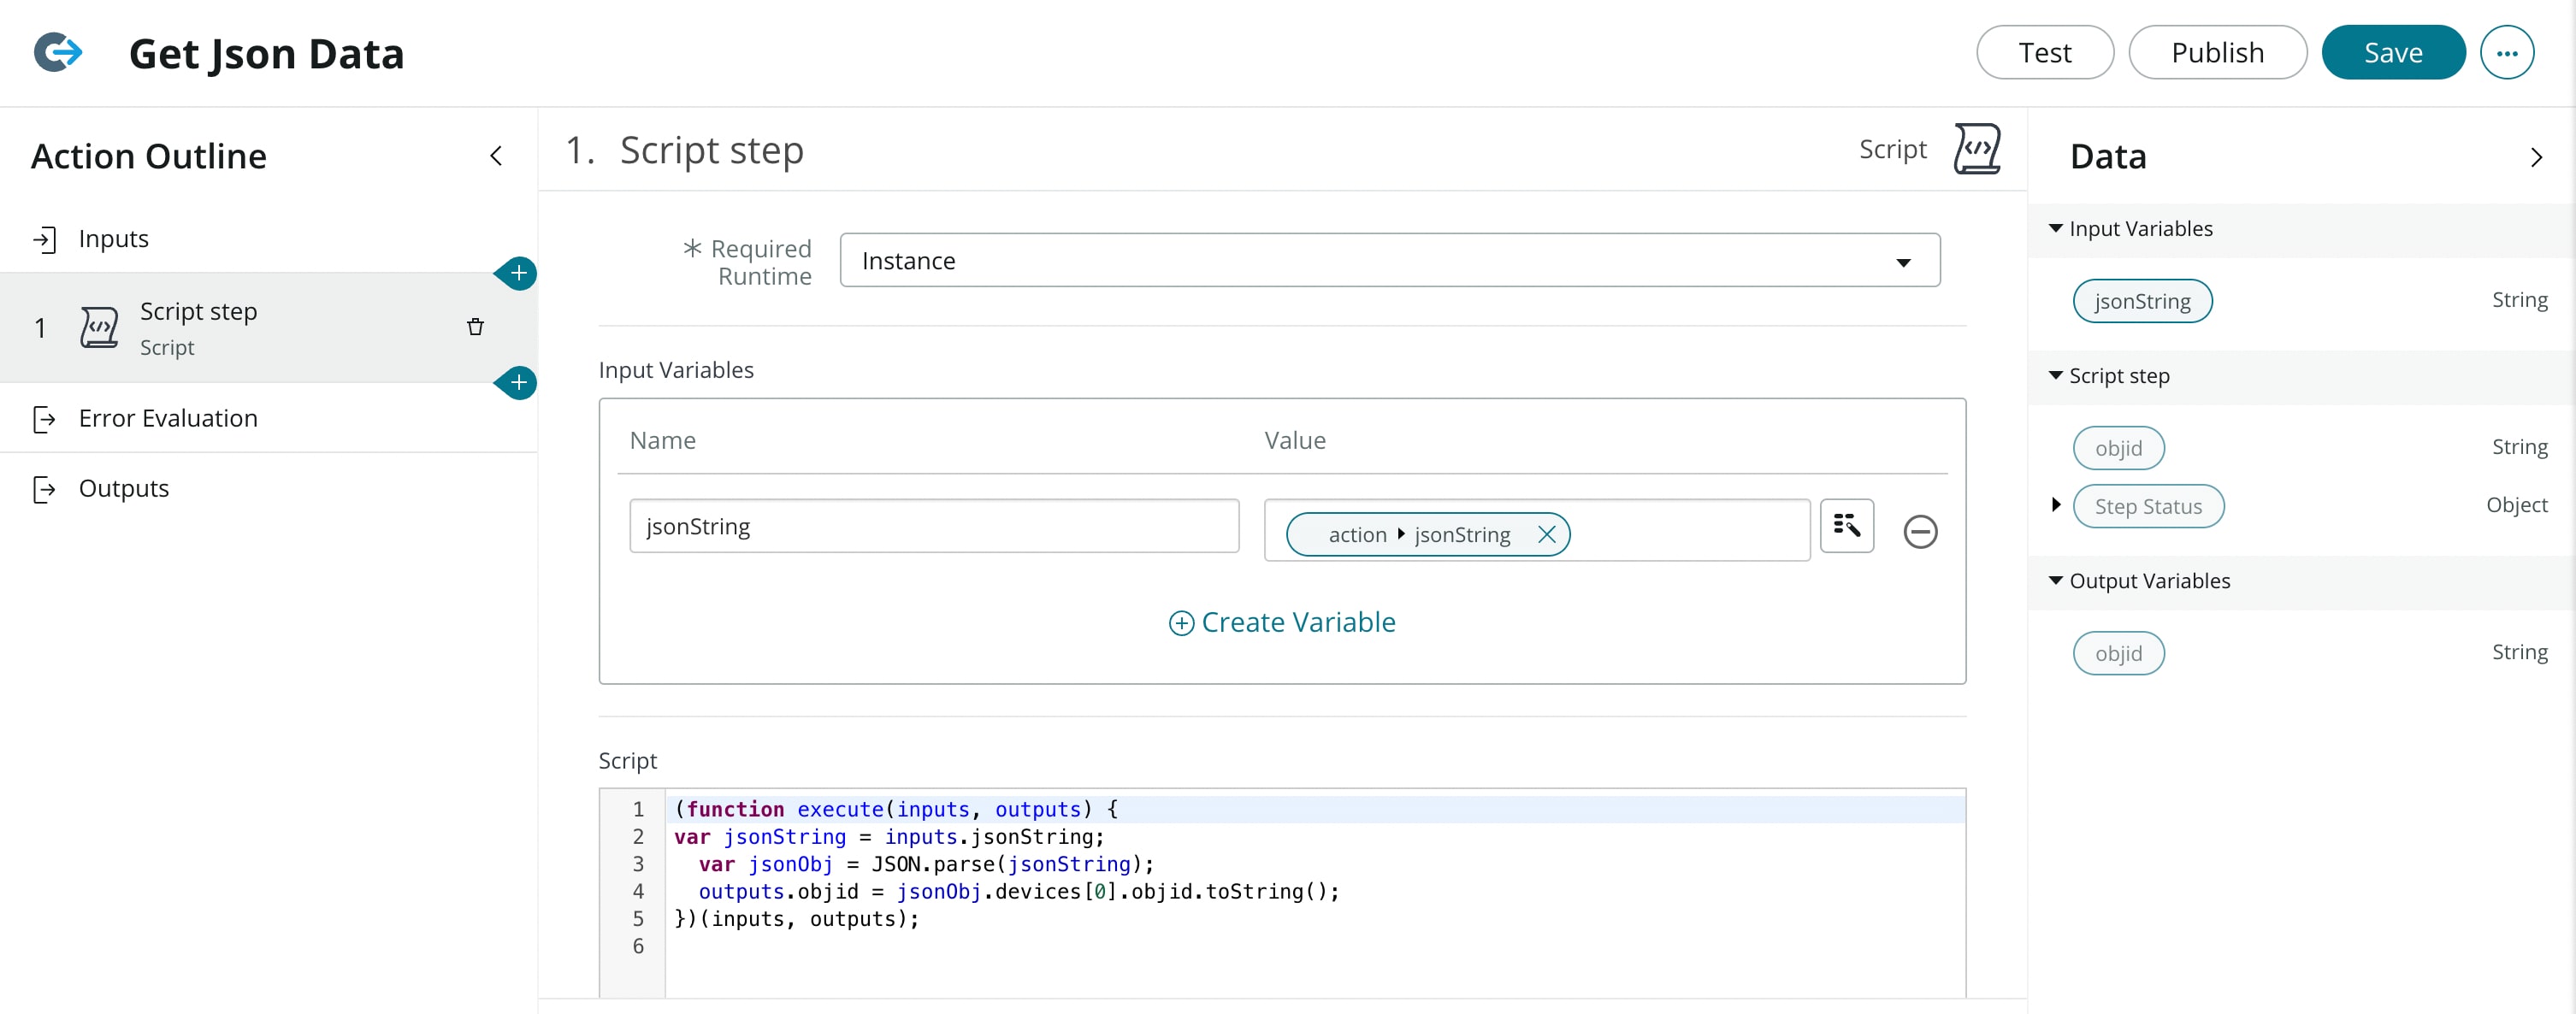This screenshot has height=1014, width=2576.
Task: Collapse the Action Outline panel
Action: (x=496, y=156)
